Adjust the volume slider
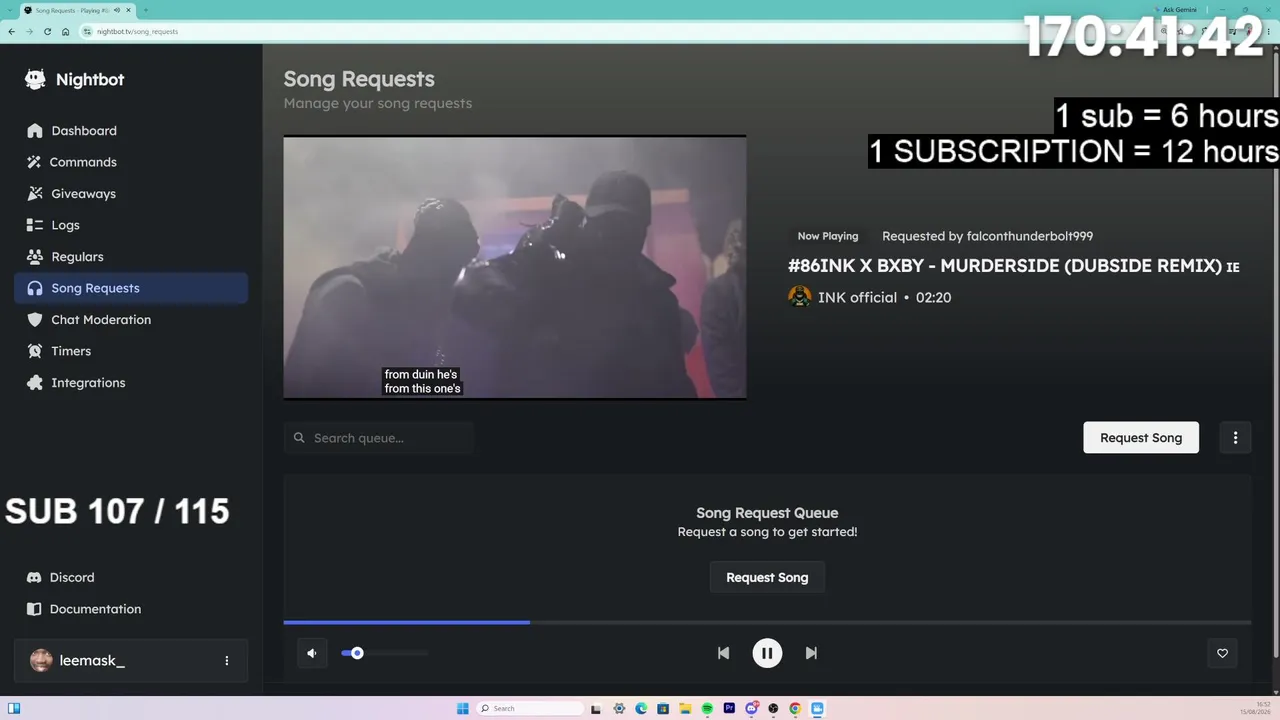 point(384,653)
